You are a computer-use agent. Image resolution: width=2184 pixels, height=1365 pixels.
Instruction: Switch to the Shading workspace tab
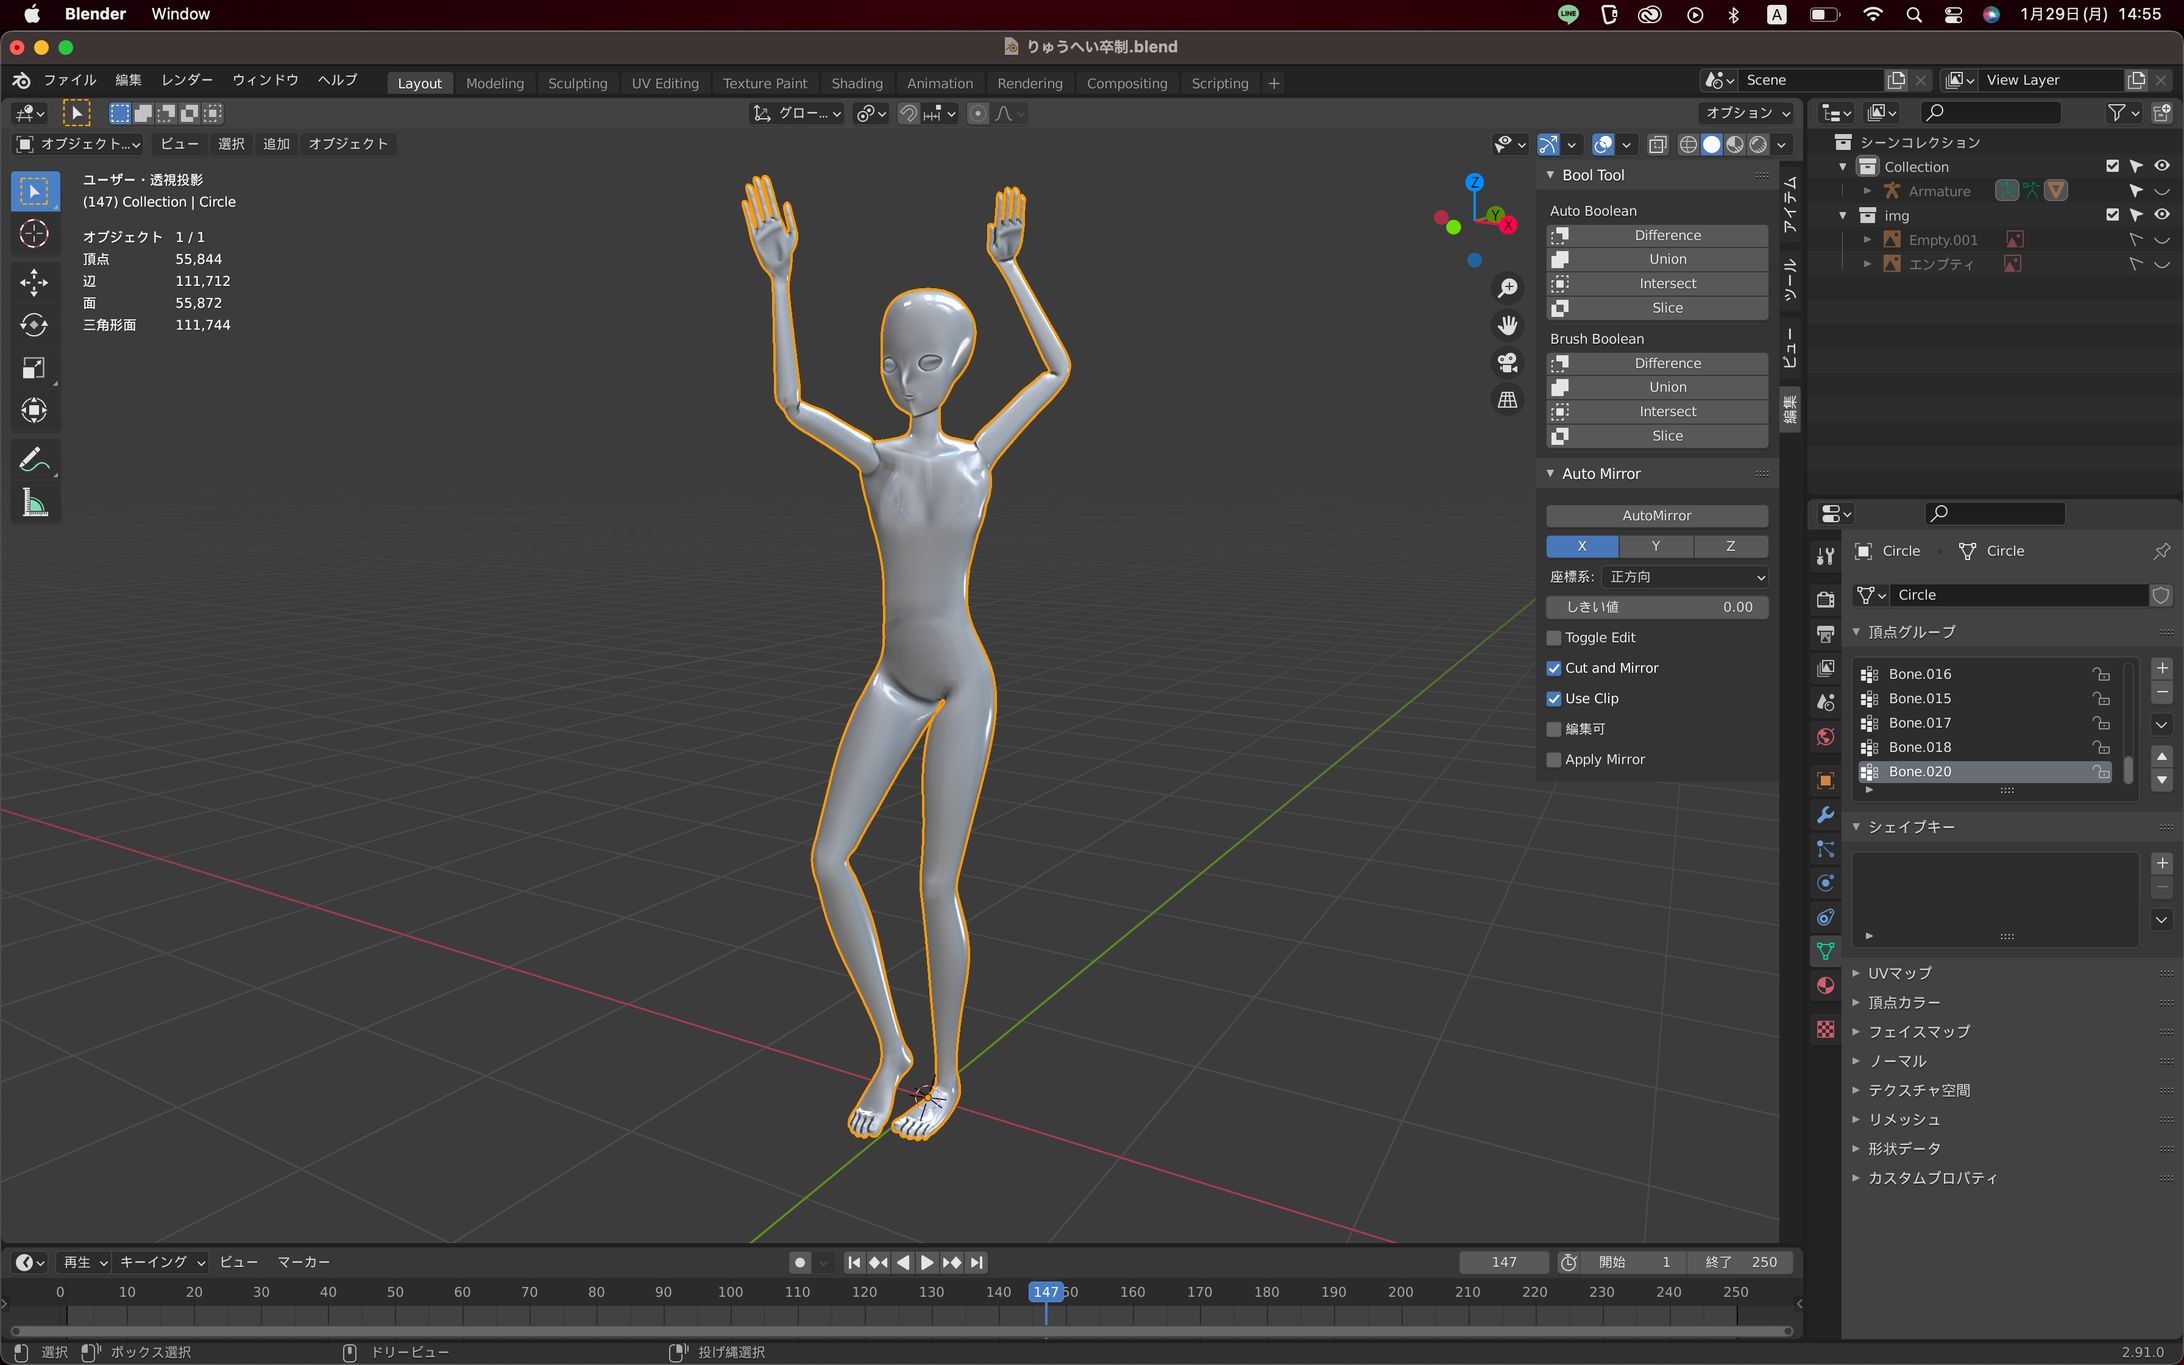click(857, 83)
